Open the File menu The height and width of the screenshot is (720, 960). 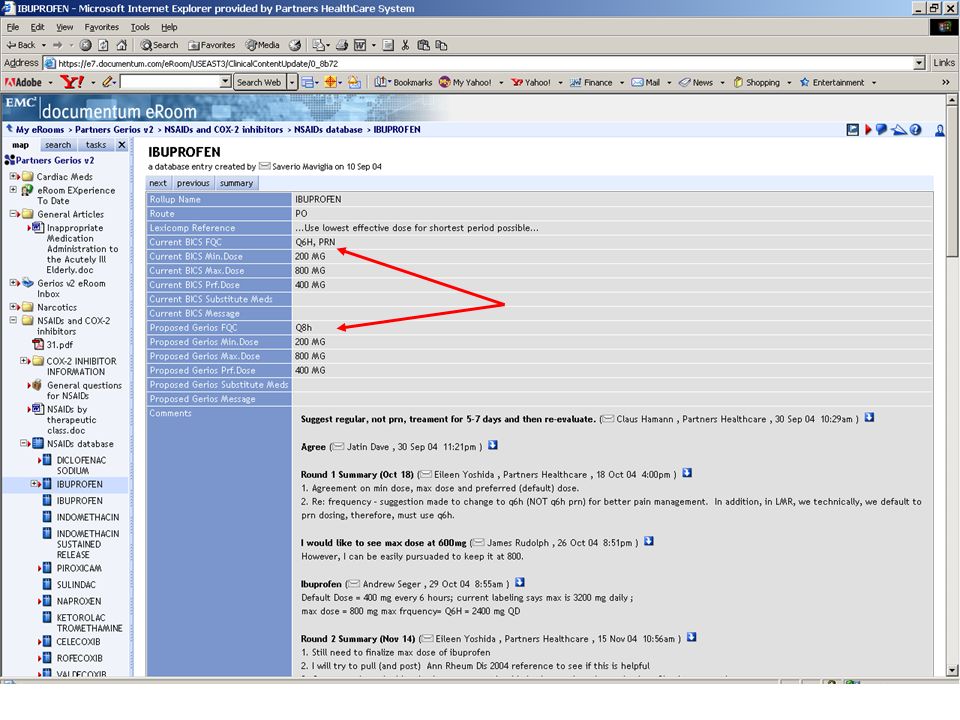[x=13, y=27]
